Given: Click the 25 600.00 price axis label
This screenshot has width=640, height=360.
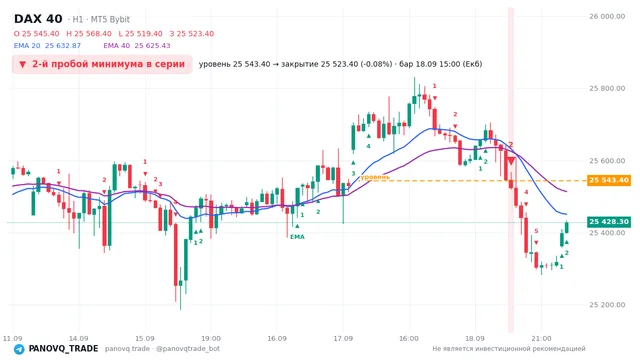Looking at the screenshot, I should tap(607, 160).
